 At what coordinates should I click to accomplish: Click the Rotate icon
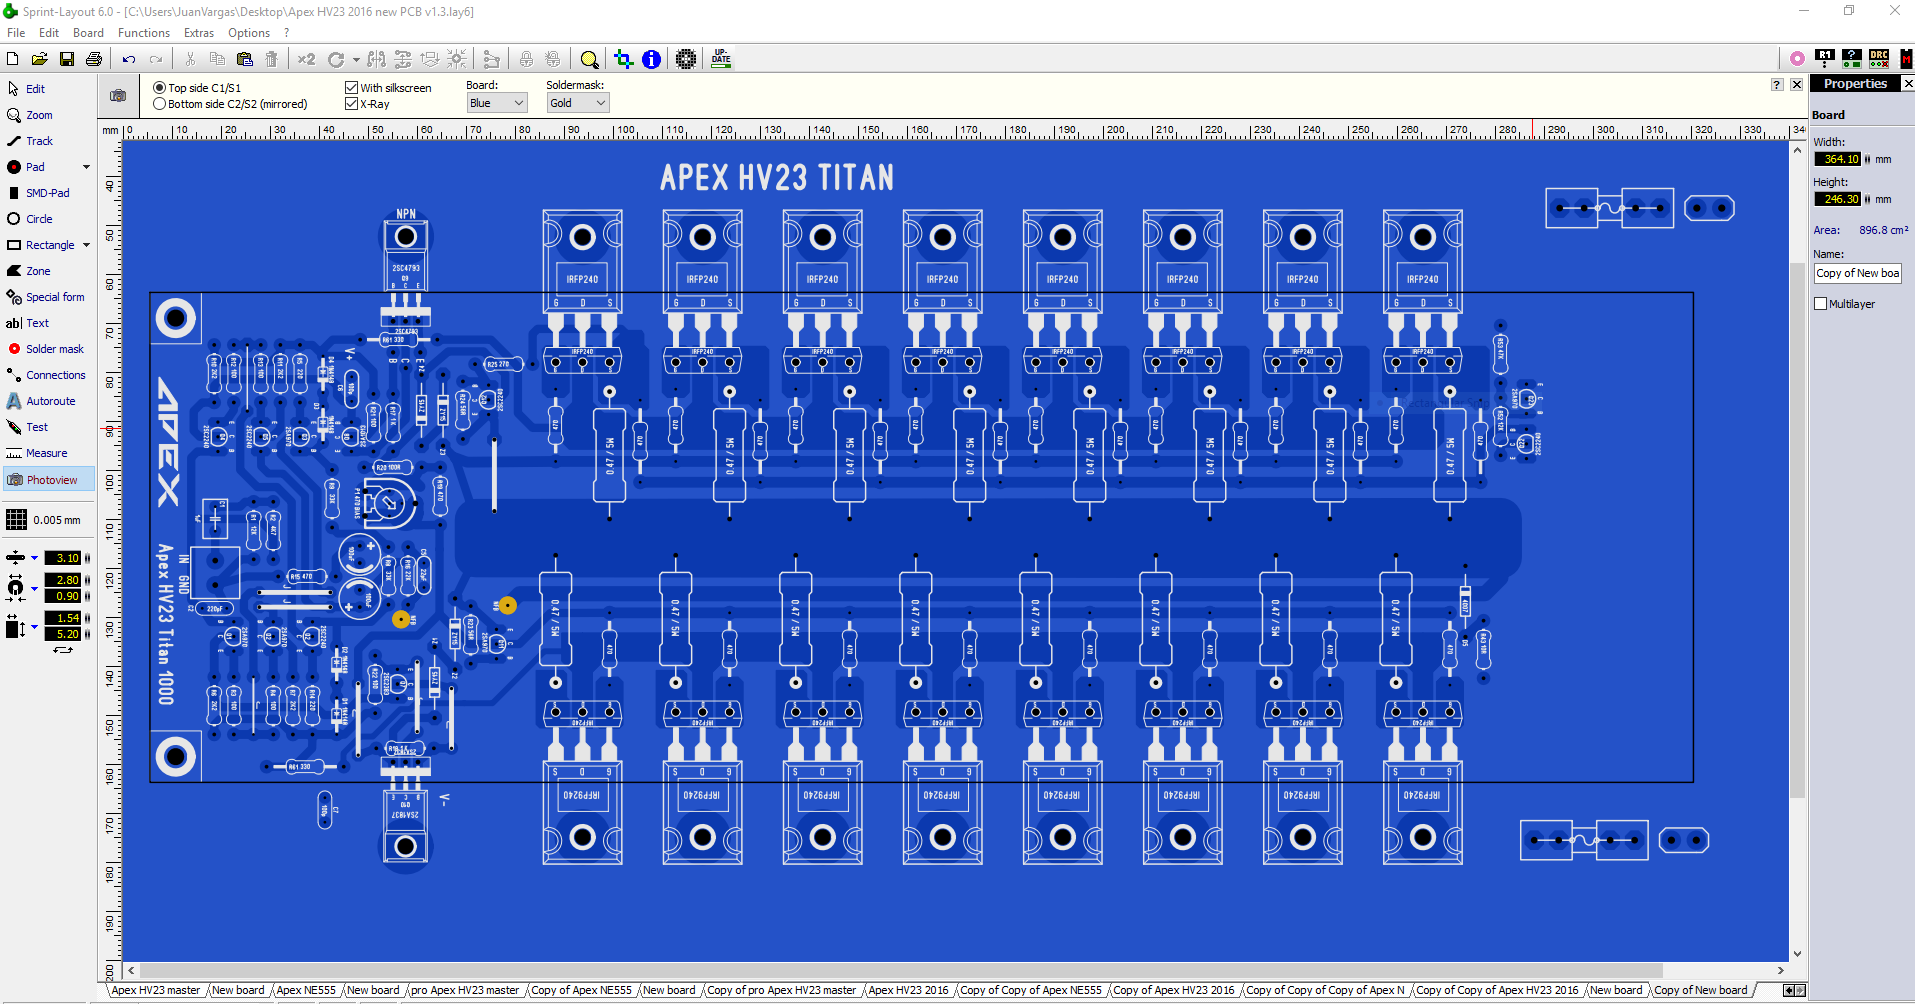coord(336,59)
